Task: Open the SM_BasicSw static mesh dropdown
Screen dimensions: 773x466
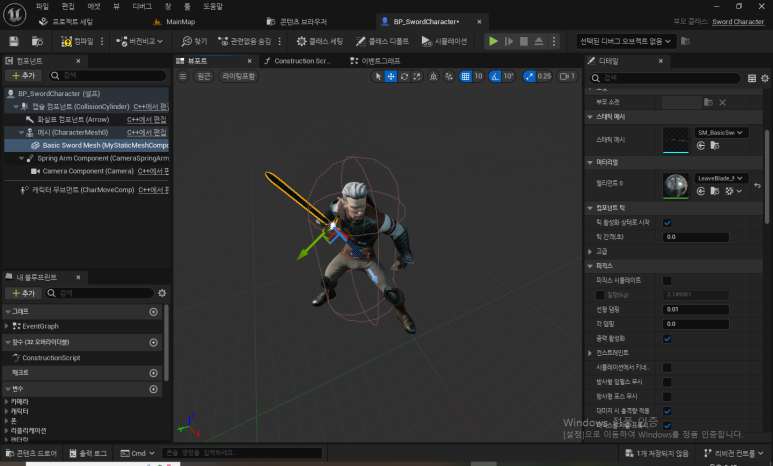Action: coord(721,133)
